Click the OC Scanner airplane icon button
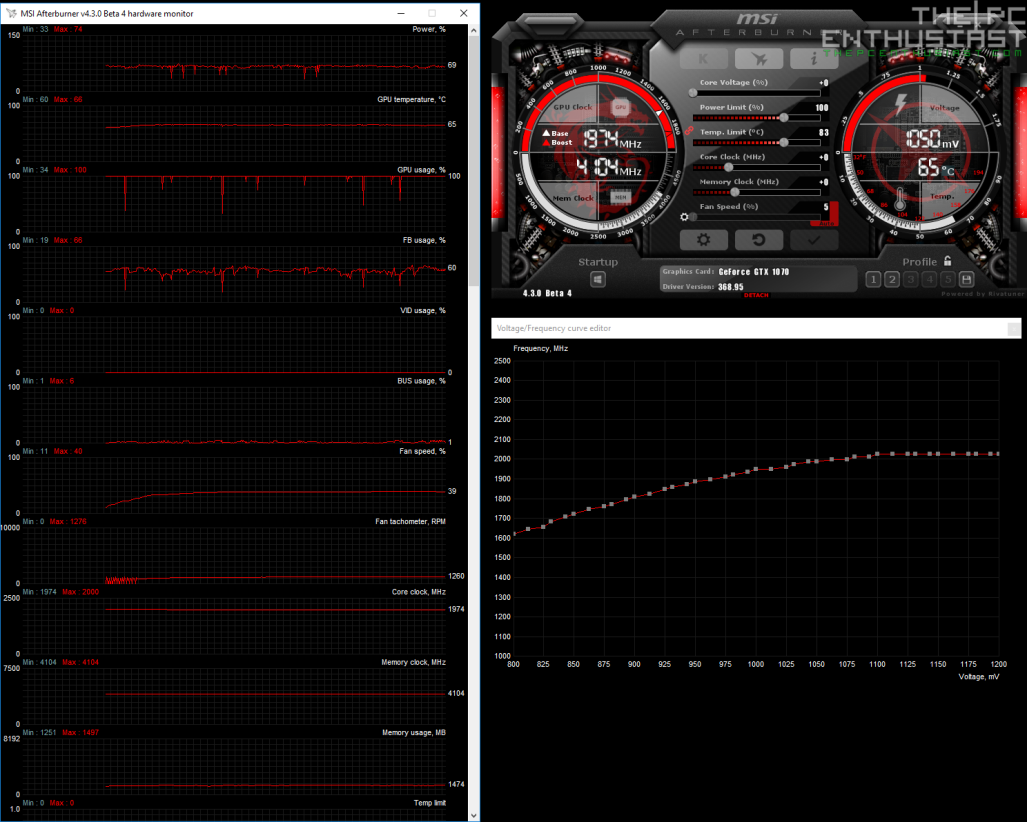The width and height of the screenshot is (1027, 822). point(758,58)
